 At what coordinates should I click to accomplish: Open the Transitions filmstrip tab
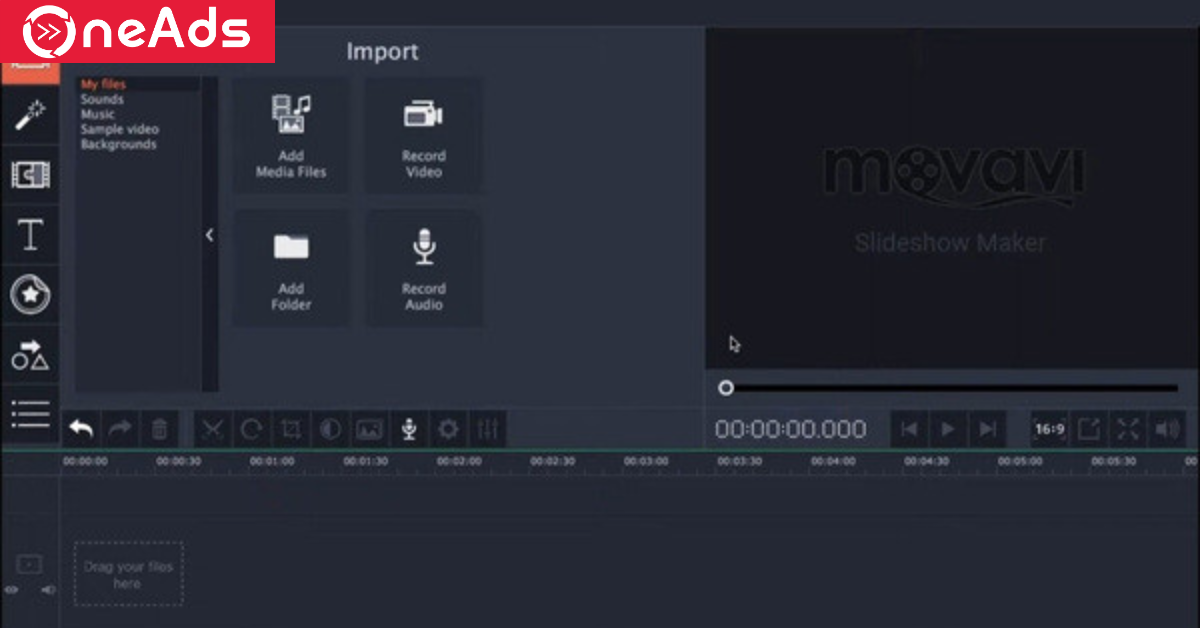[x=30, y=176]
